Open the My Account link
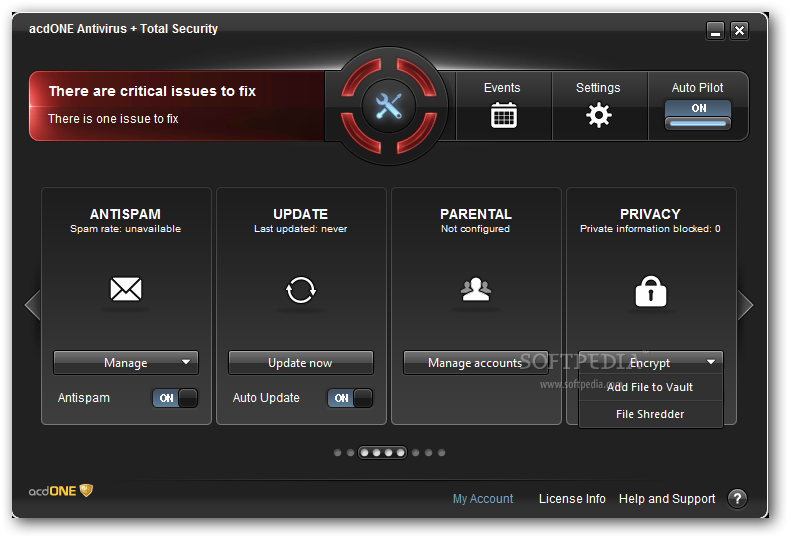The height and width of the screenshot is (538, 789). [483, 499]
